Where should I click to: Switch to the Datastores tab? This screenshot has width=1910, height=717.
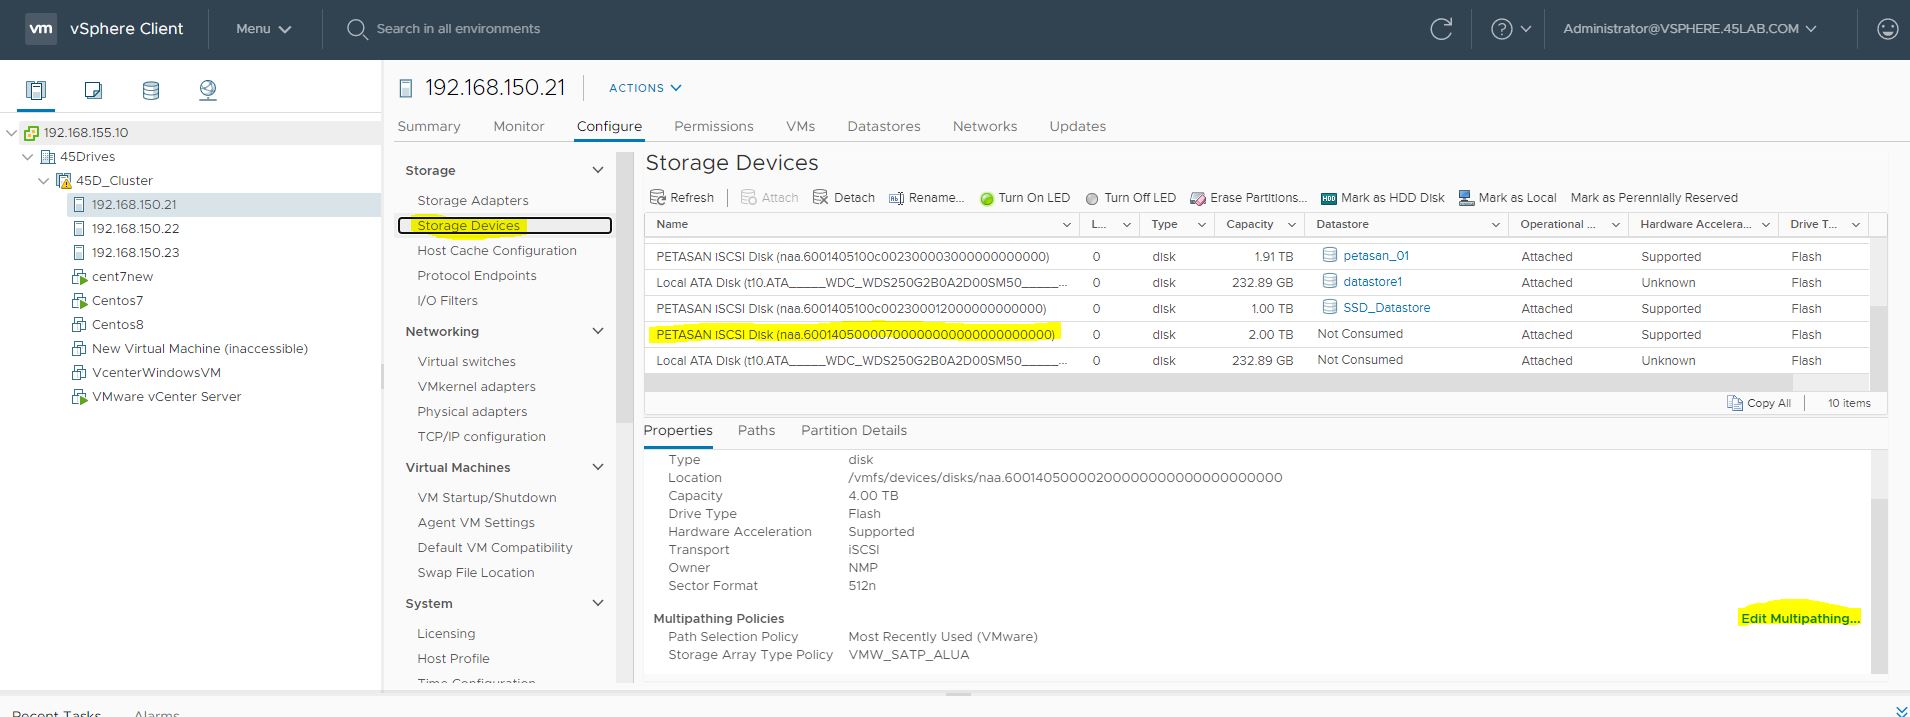coord(884,126)
